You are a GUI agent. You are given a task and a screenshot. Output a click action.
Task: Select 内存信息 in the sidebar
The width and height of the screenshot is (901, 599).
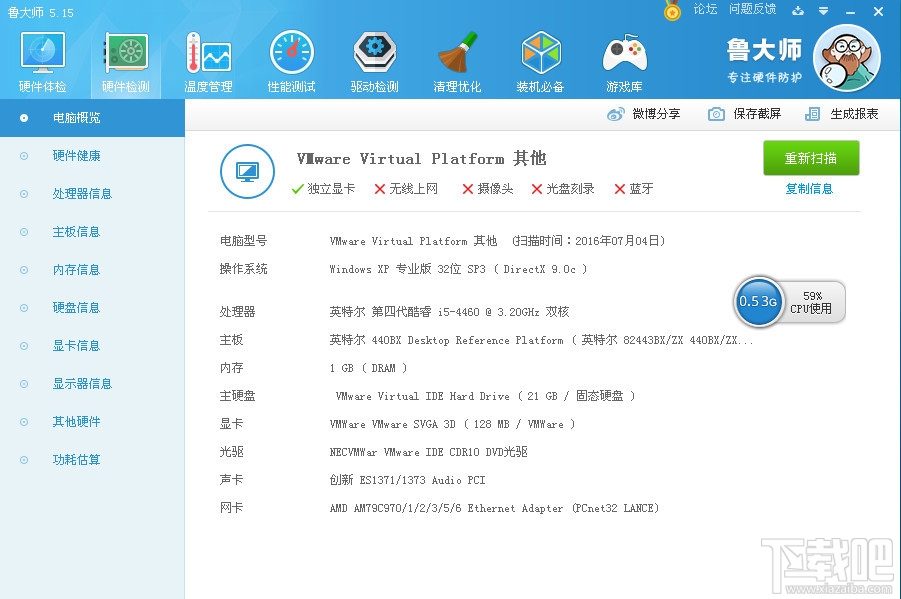(92, 270)
